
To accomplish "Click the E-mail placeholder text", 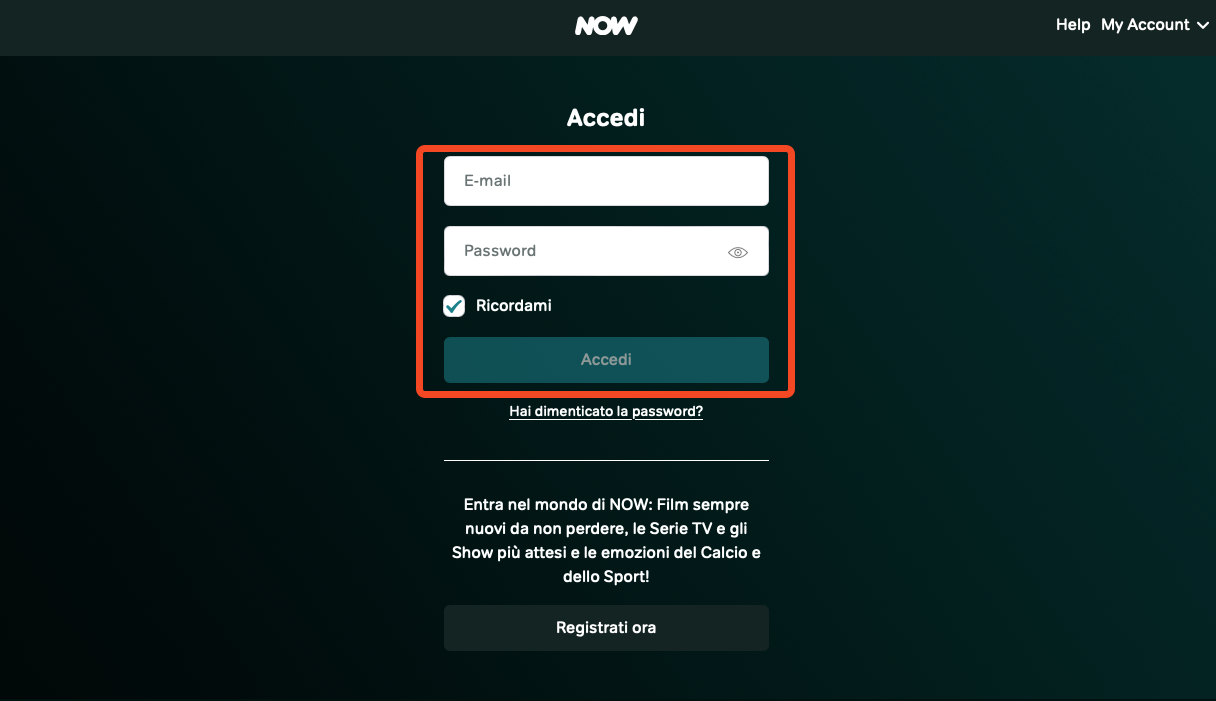I will click(488, 181).
